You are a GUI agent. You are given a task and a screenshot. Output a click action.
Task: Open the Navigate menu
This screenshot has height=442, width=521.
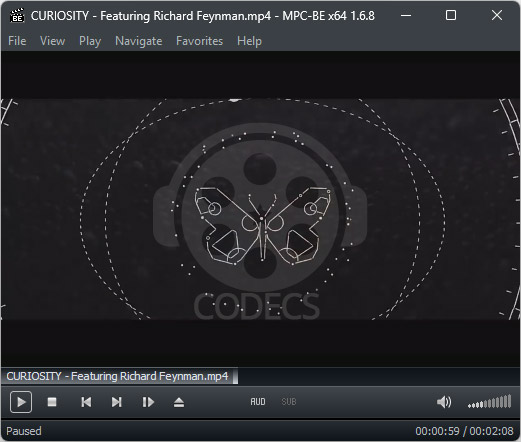[x=139, y=41]
